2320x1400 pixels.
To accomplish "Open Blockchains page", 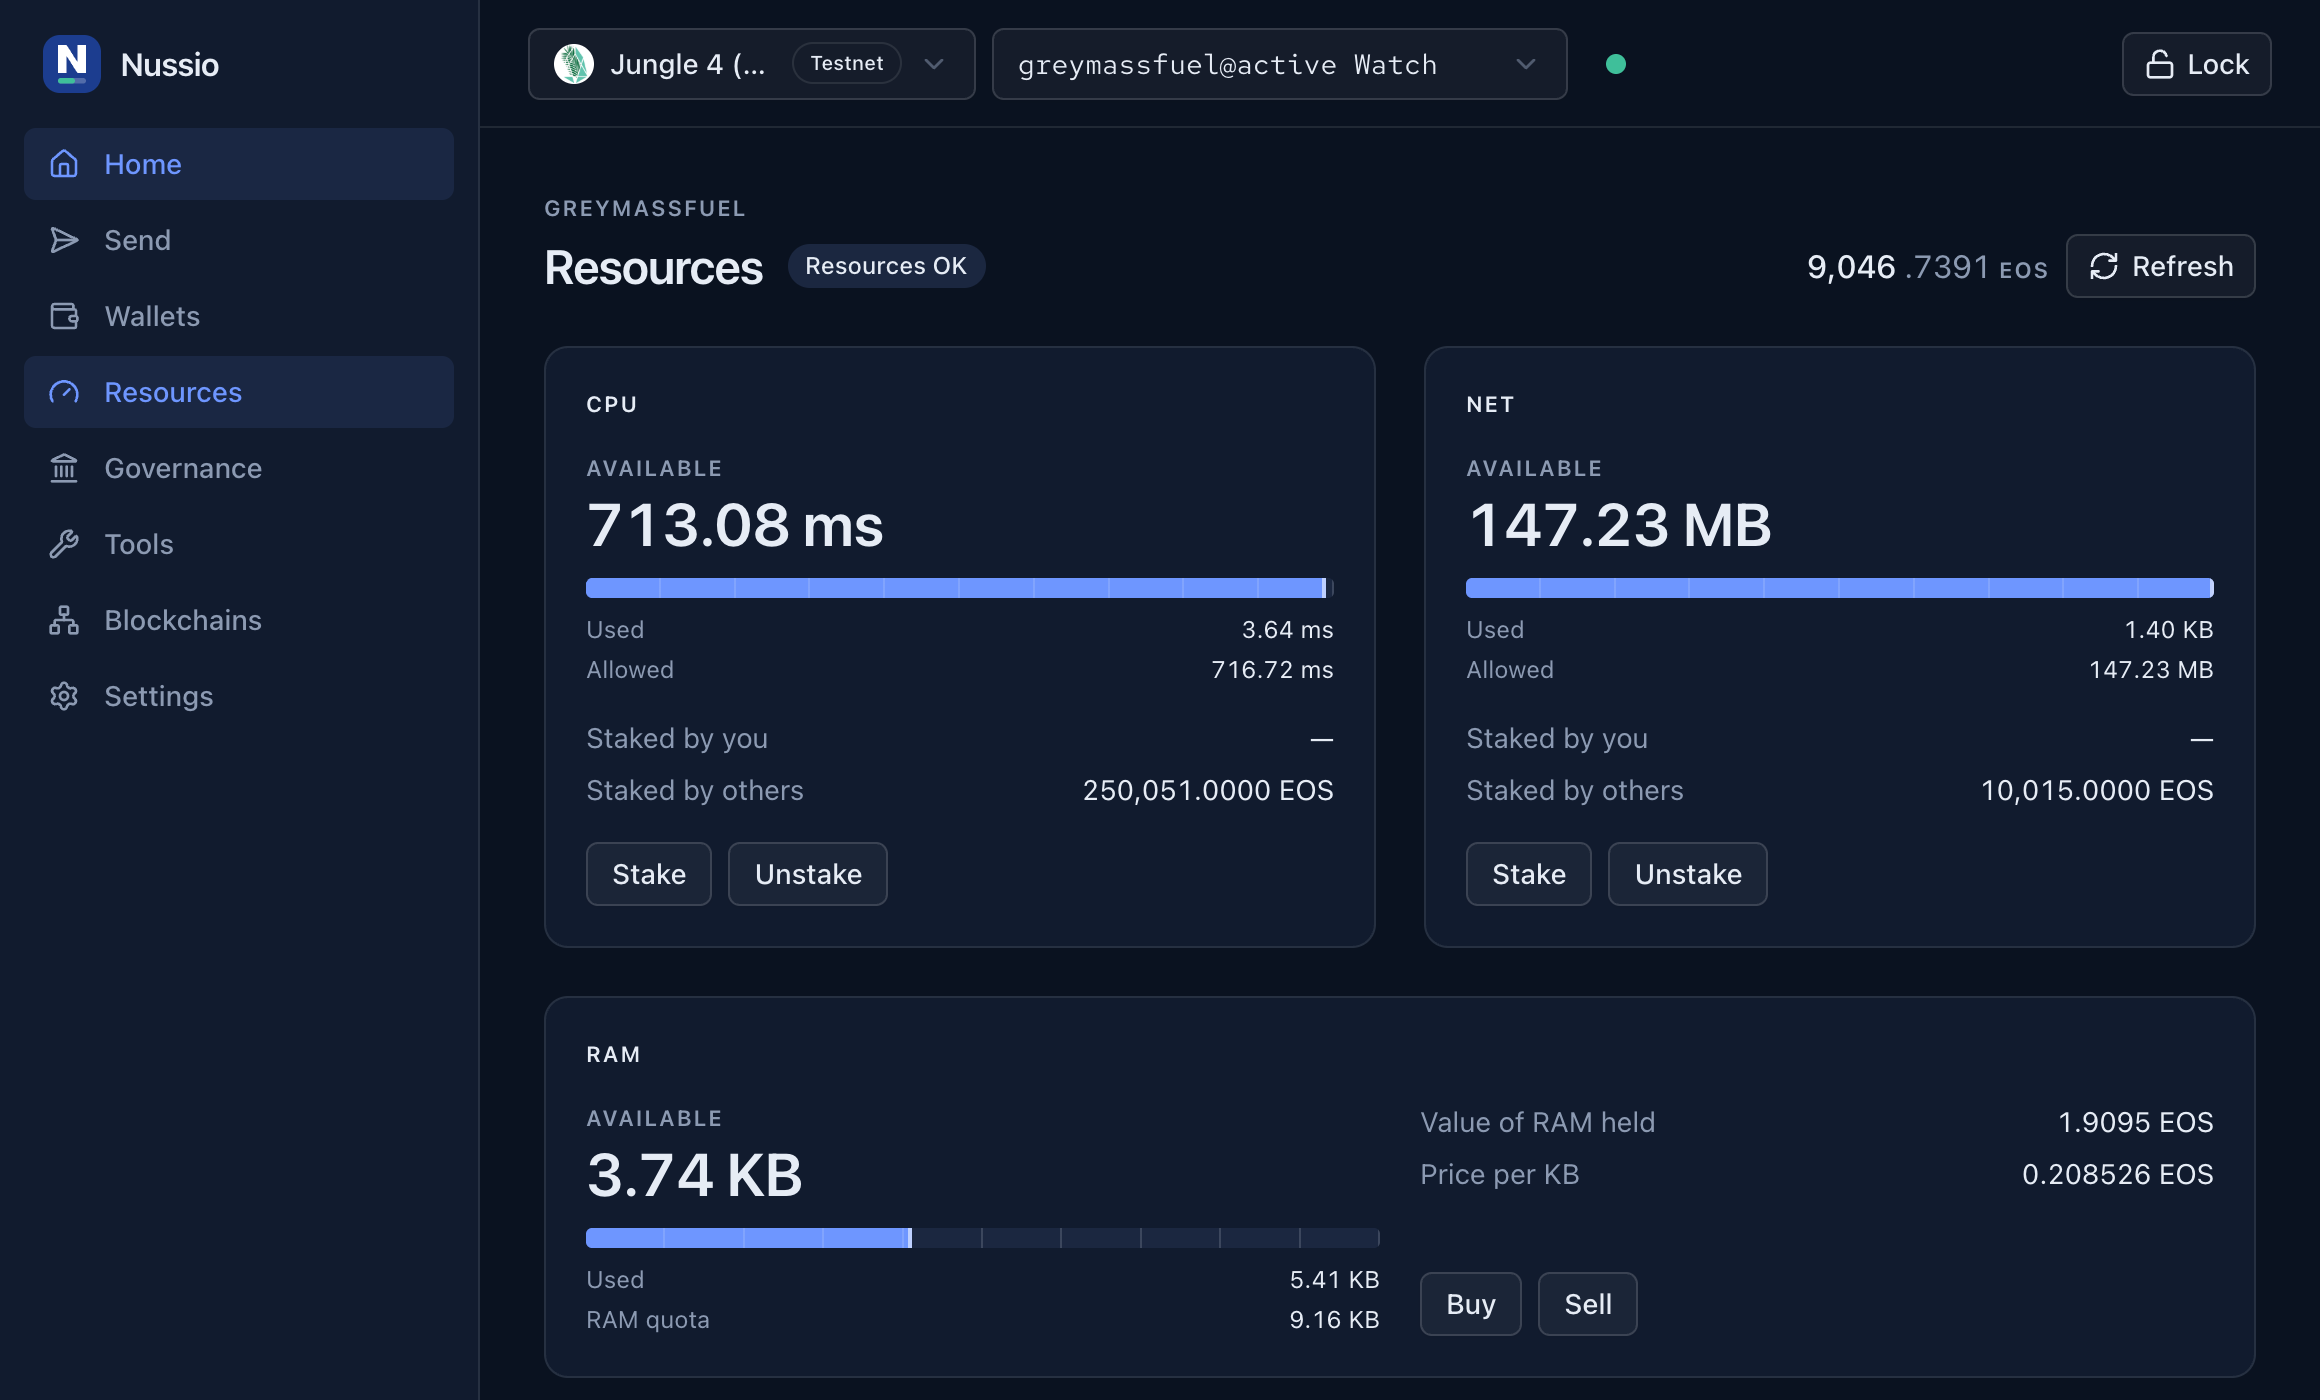I will coord(239,620).
